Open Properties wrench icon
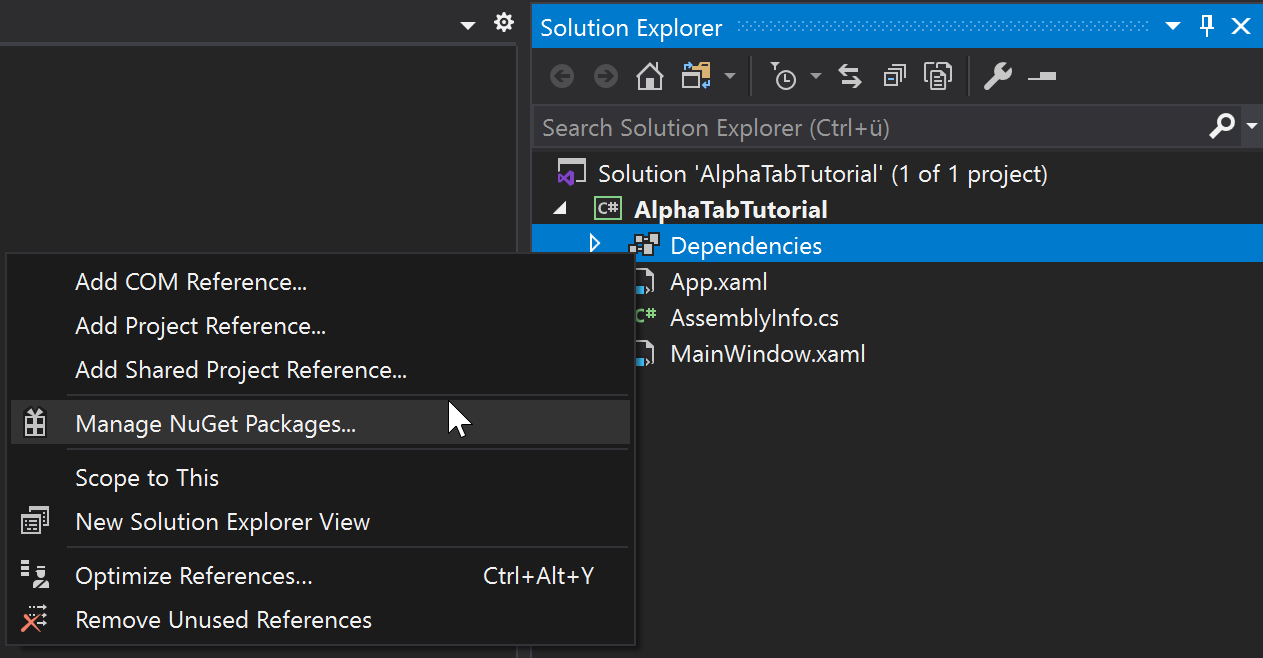The width and height of the screenshot is (1263, 658). tap(997, 77)
